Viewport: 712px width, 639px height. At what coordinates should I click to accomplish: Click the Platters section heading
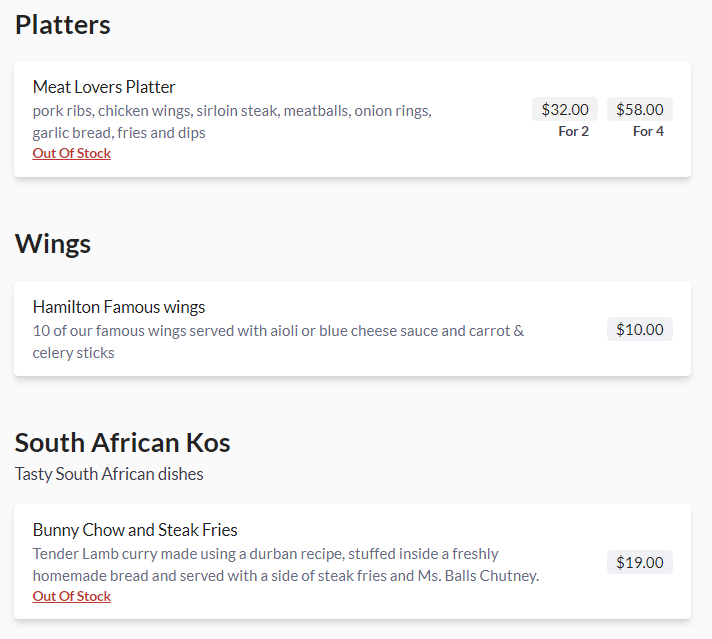tap(63, 25)
